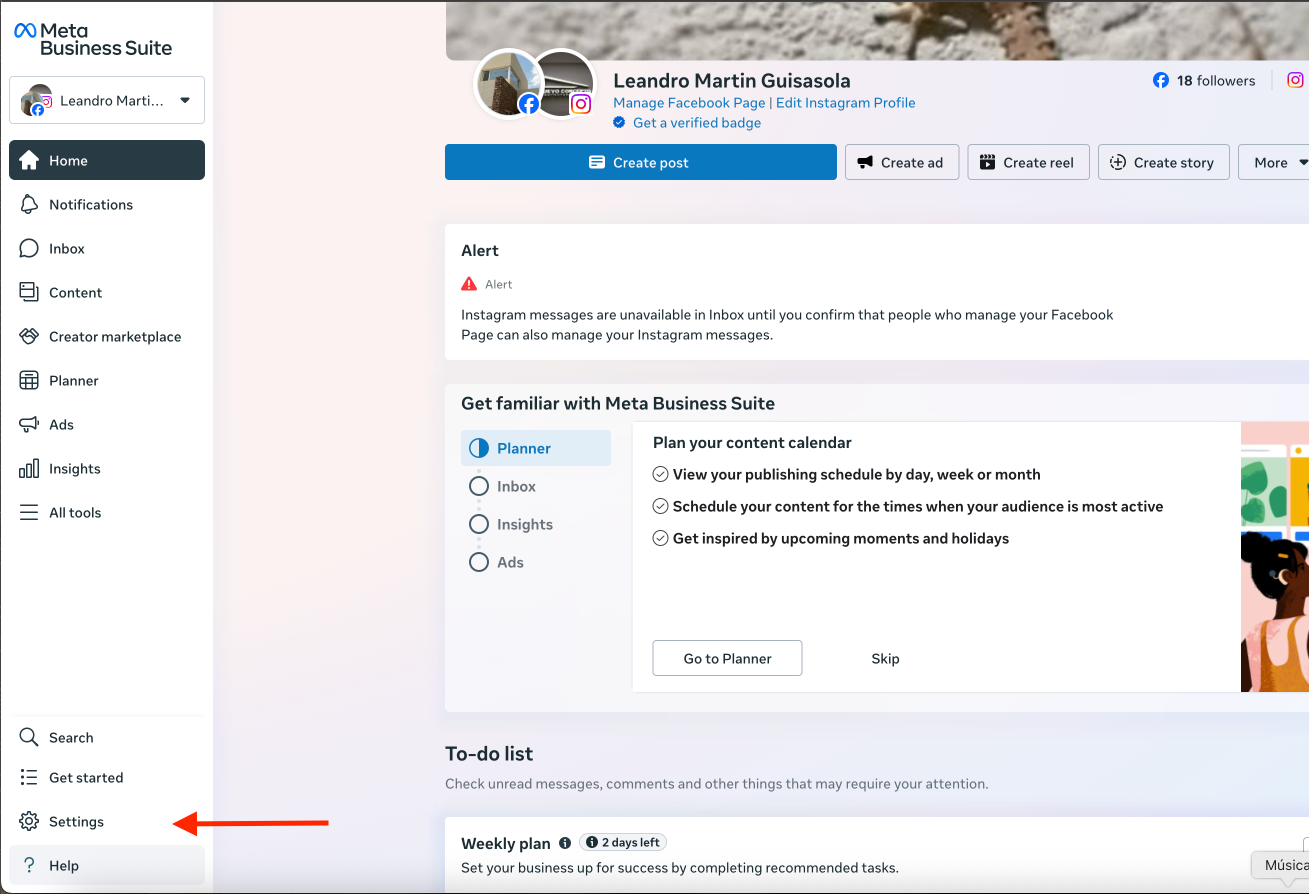
Task: Click the Create post button
Action: pyautogui.click(x=641, y=162)
